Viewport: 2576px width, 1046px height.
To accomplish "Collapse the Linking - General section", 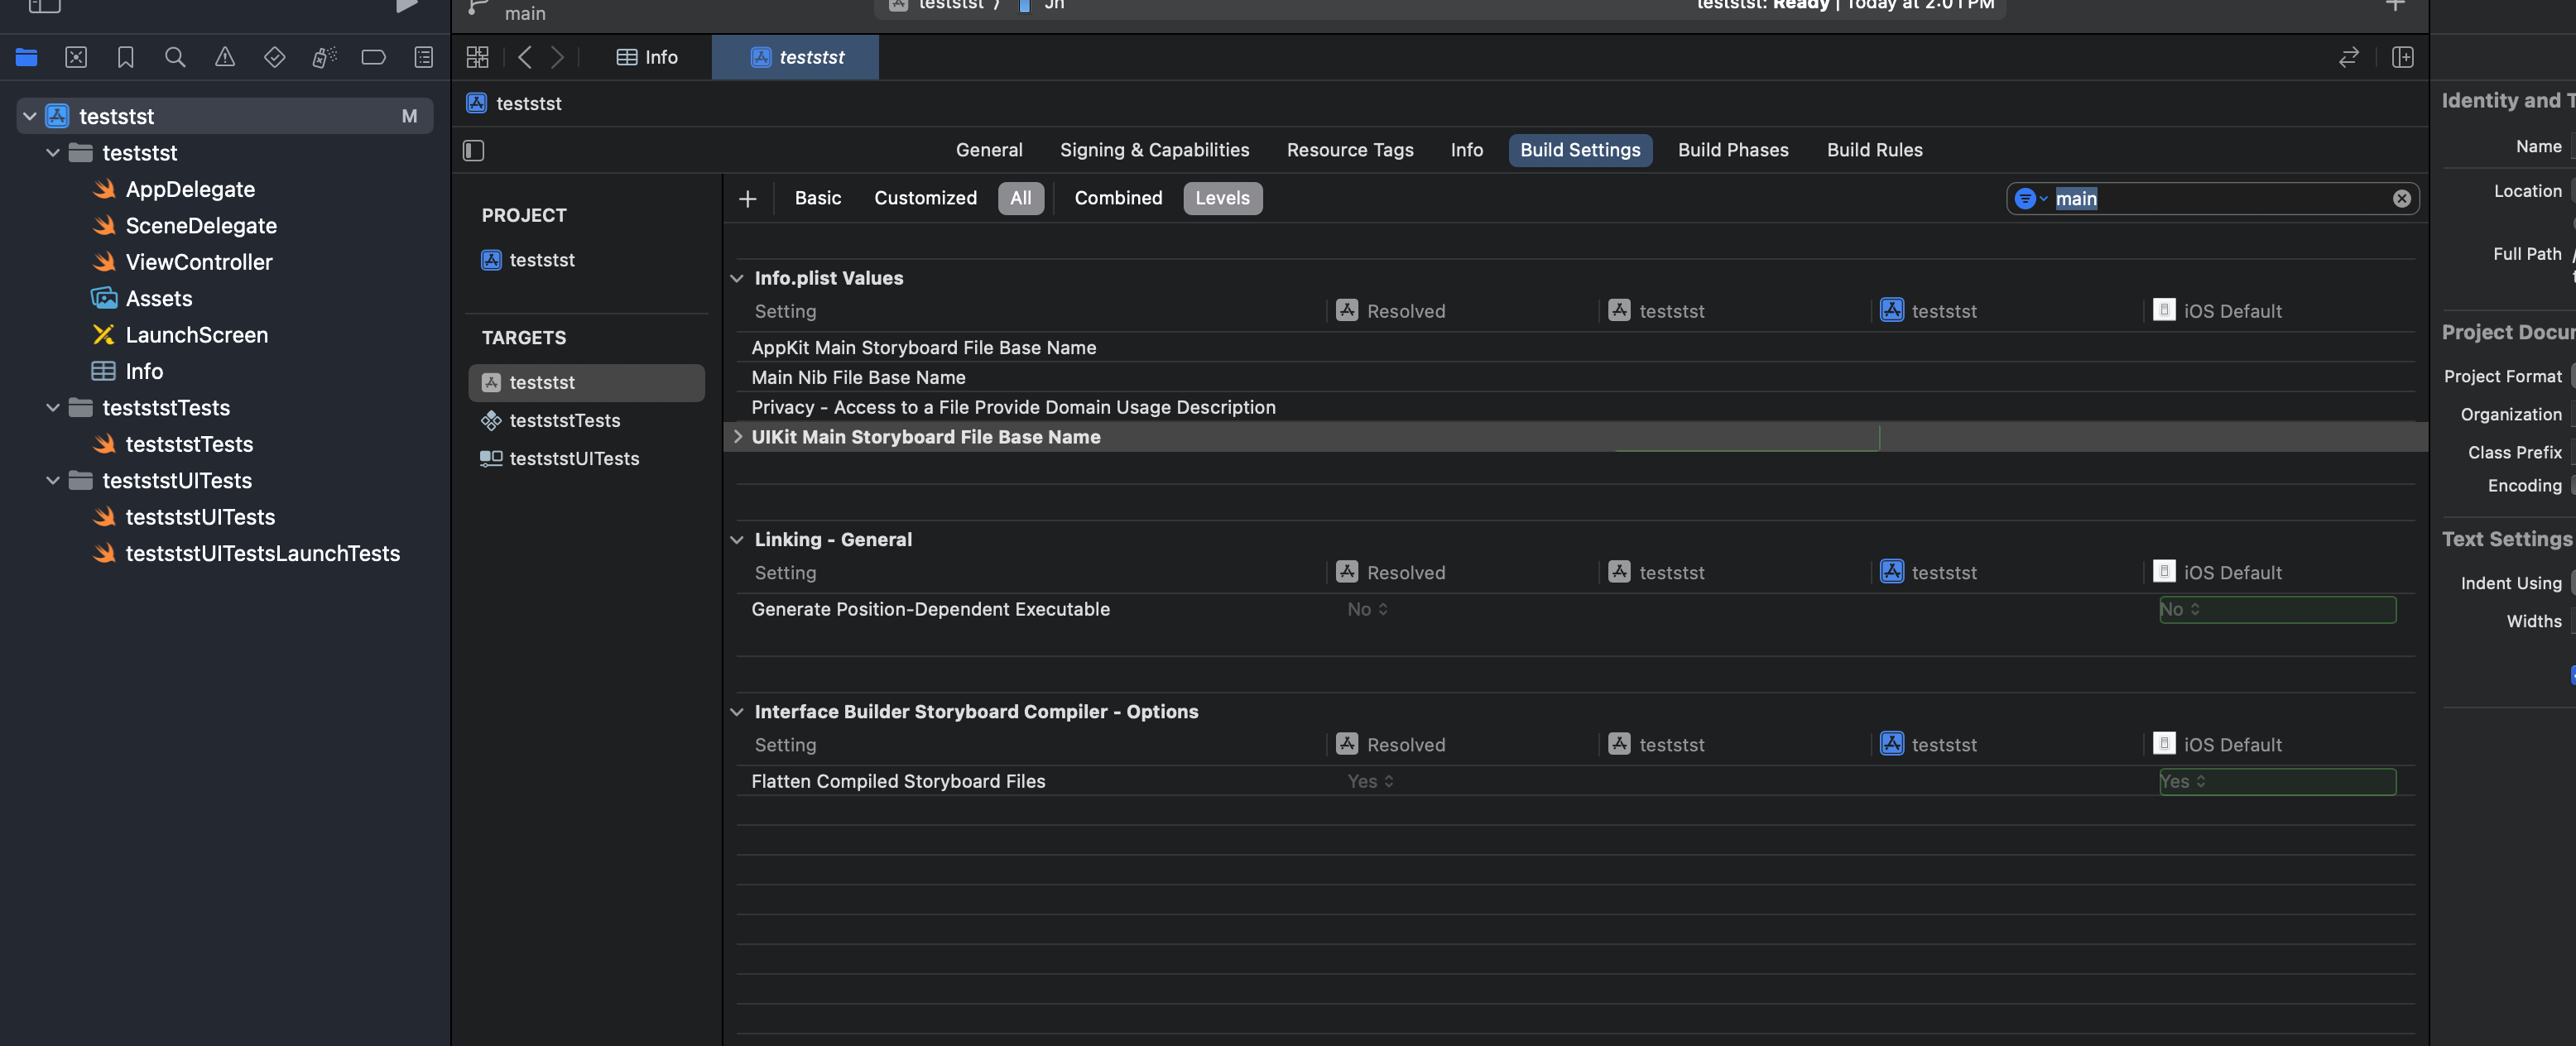I will pyautogui.click(x=737, y=540).
